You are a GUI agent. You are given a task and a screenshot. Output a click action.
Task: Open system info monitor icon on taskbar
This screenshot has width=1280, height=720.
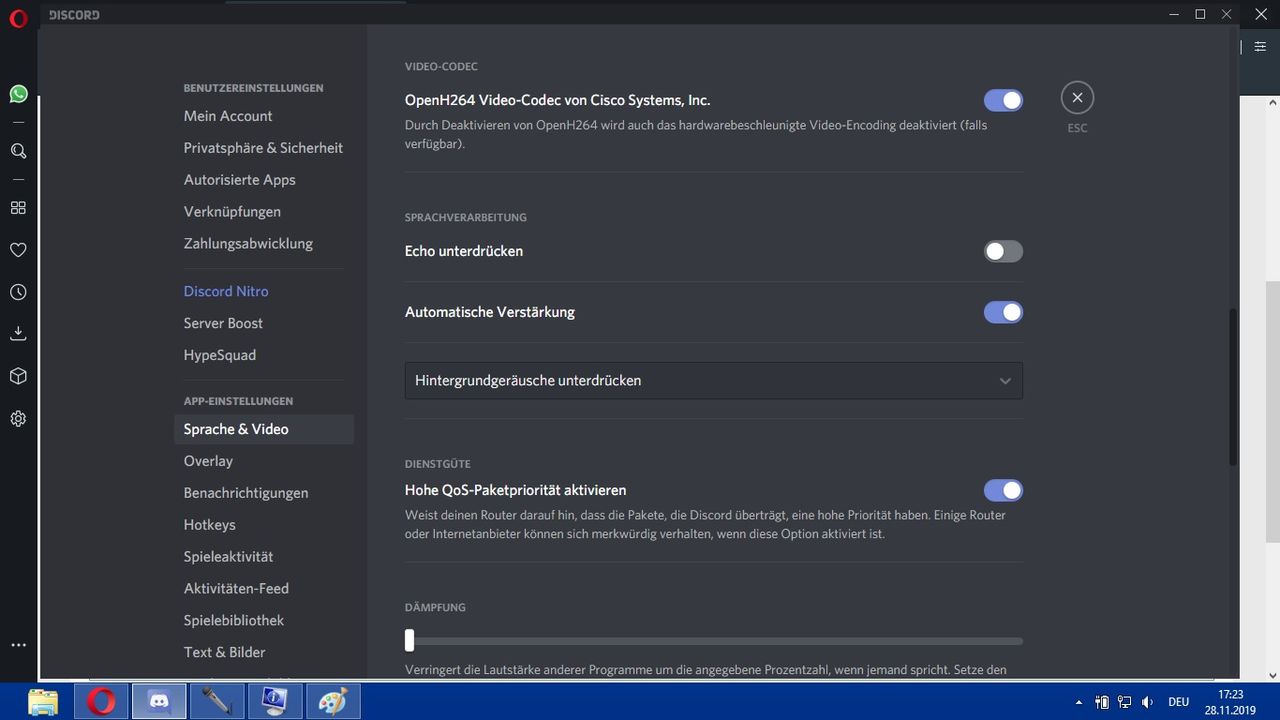click(274, 701)
